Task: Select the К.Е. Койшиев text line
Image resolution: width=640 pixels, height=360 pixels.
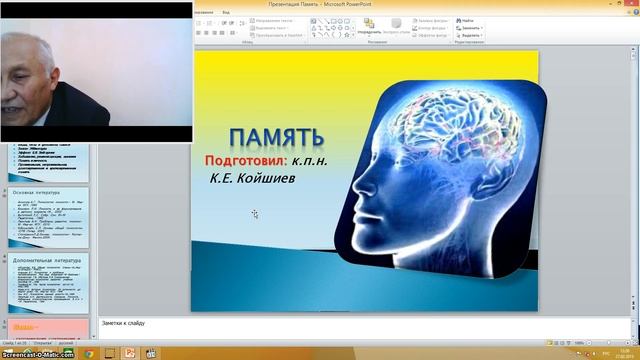Action: 252,178
